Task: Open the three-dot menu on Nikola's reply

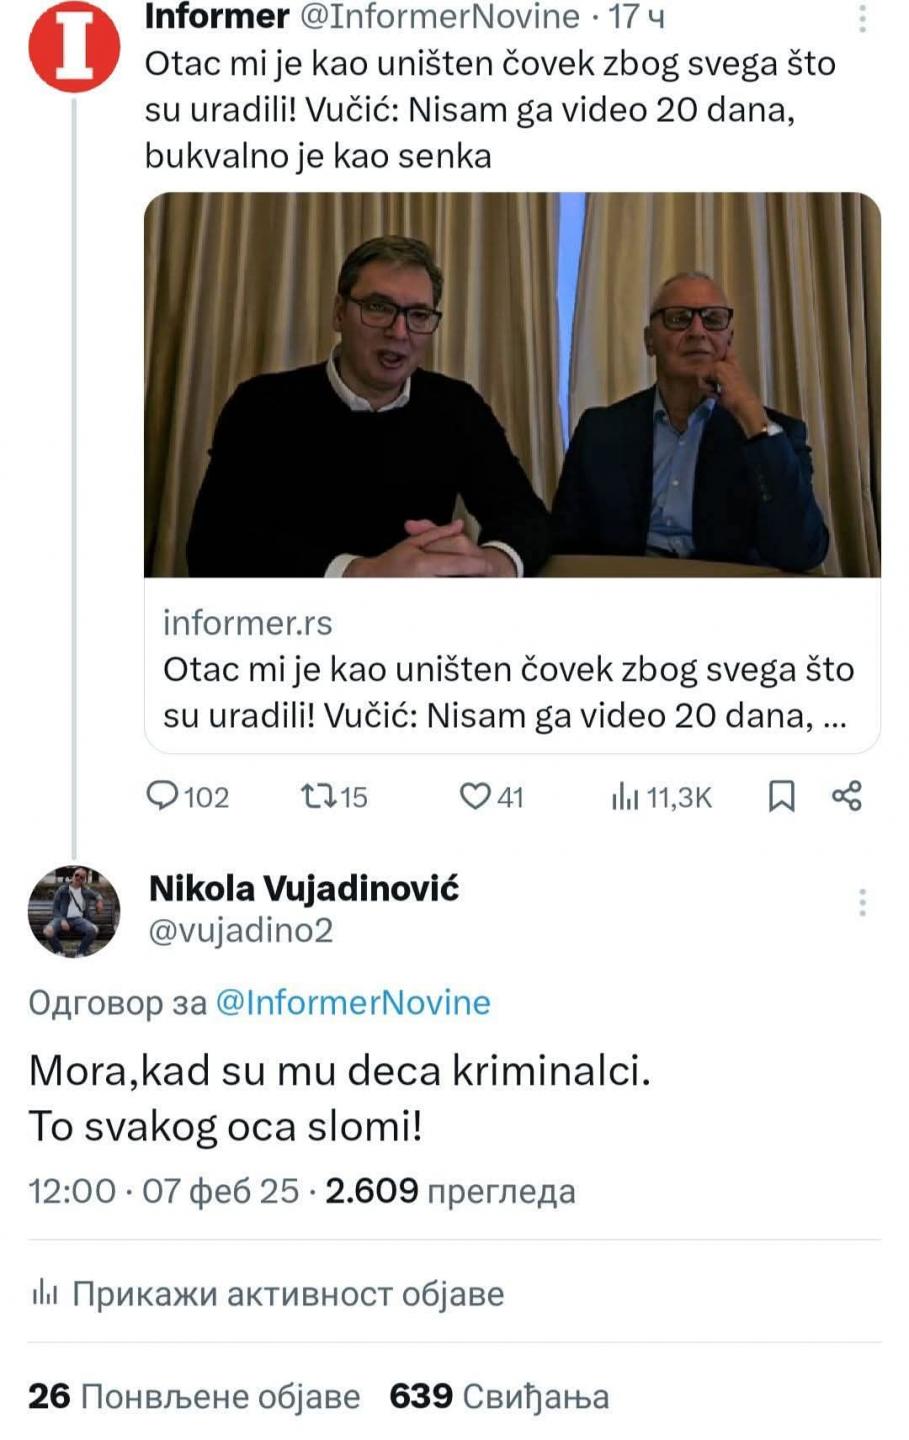Action: point(862,903)
